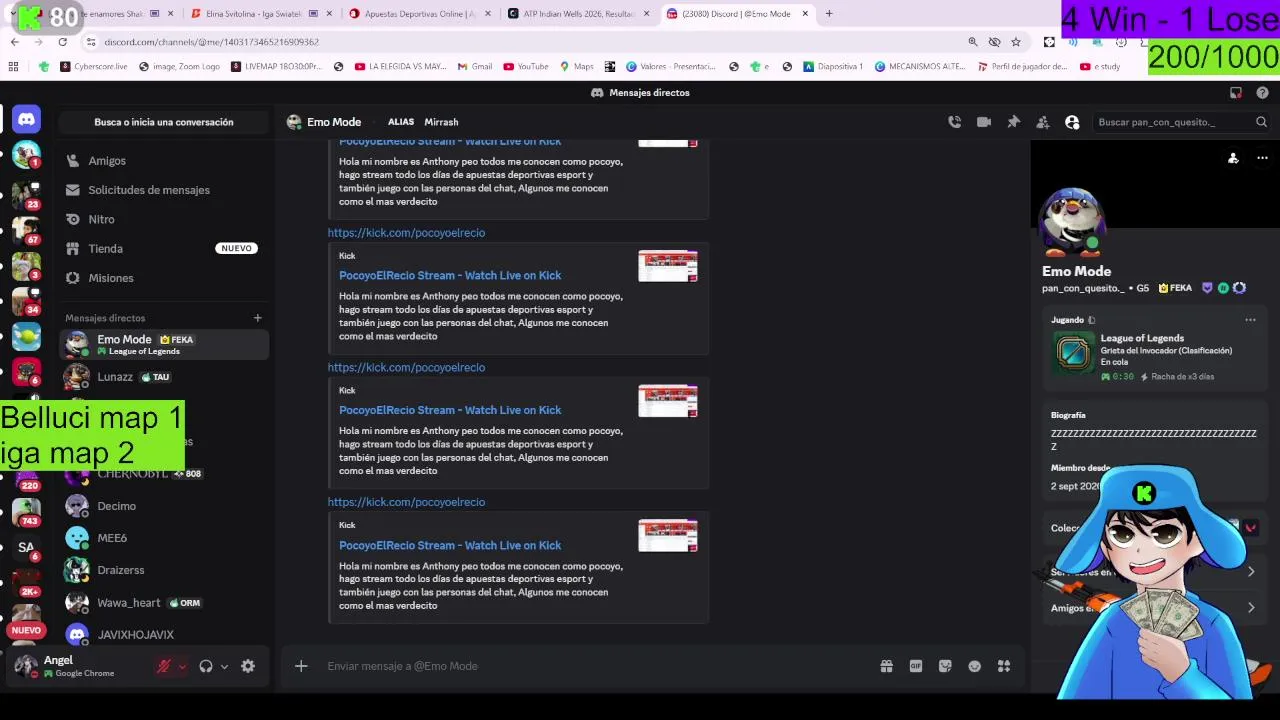Open the Gmail bookmark
Screen dimensions: 1280x720
475,67
